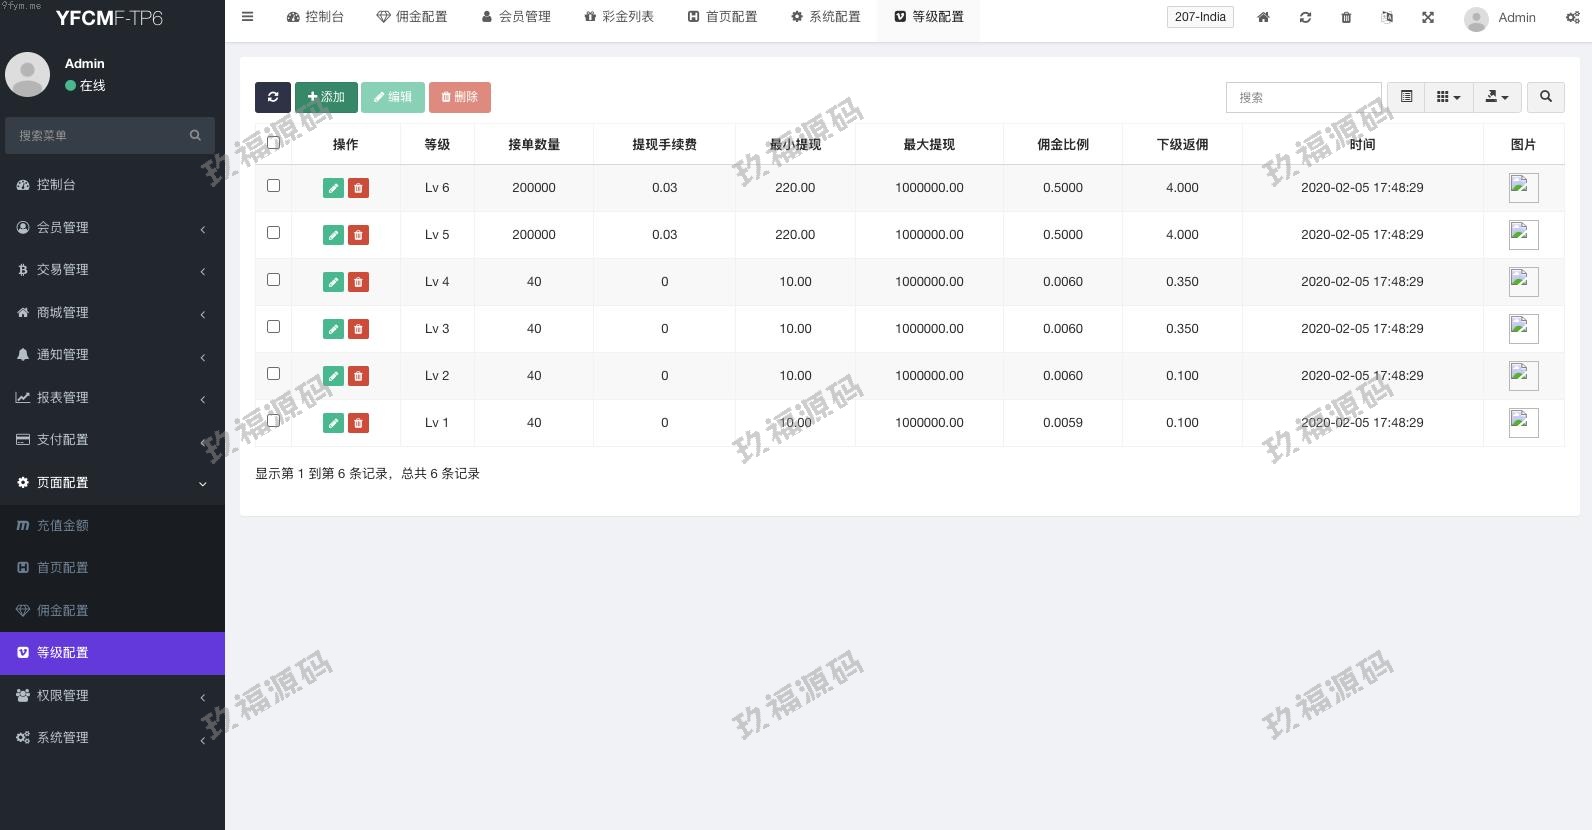This screenshot has width=1592, height=830.
Task: Click the home icon in top bar
Action: (x=1263, y=17)
